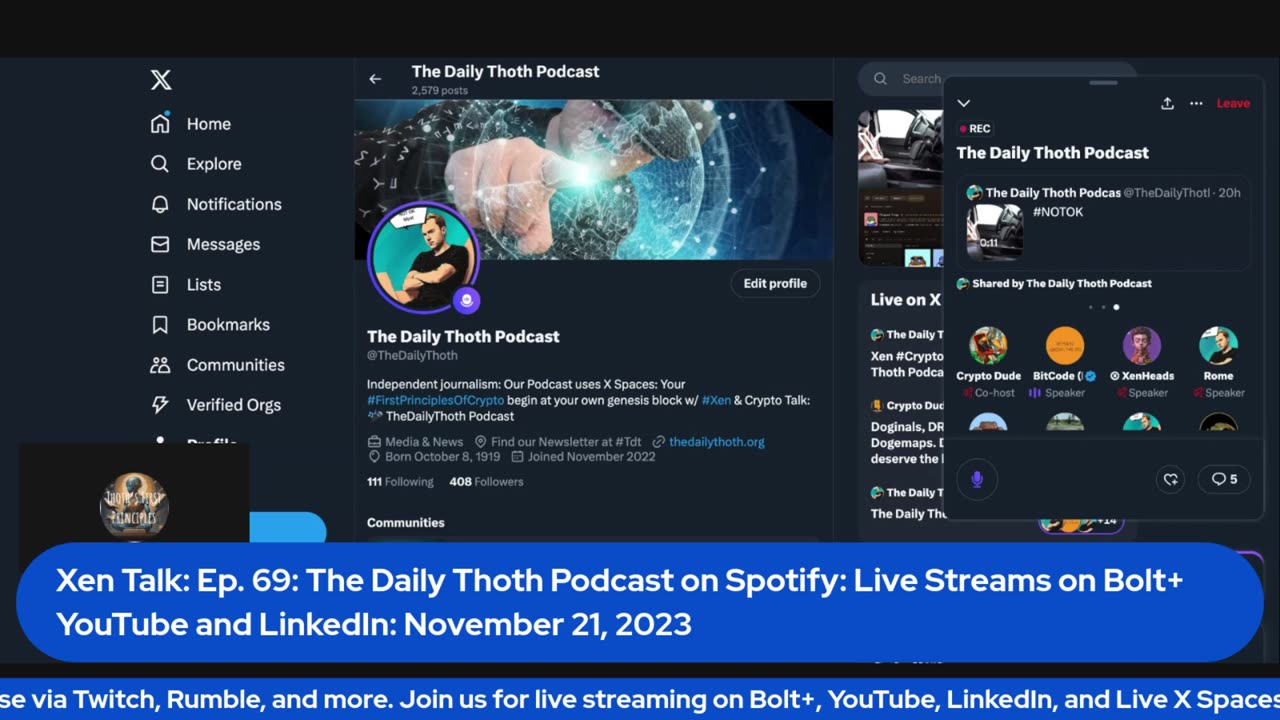Screen dimensions: 1280x720
Task: Select the Messages menu label
Action: (223, 244)
